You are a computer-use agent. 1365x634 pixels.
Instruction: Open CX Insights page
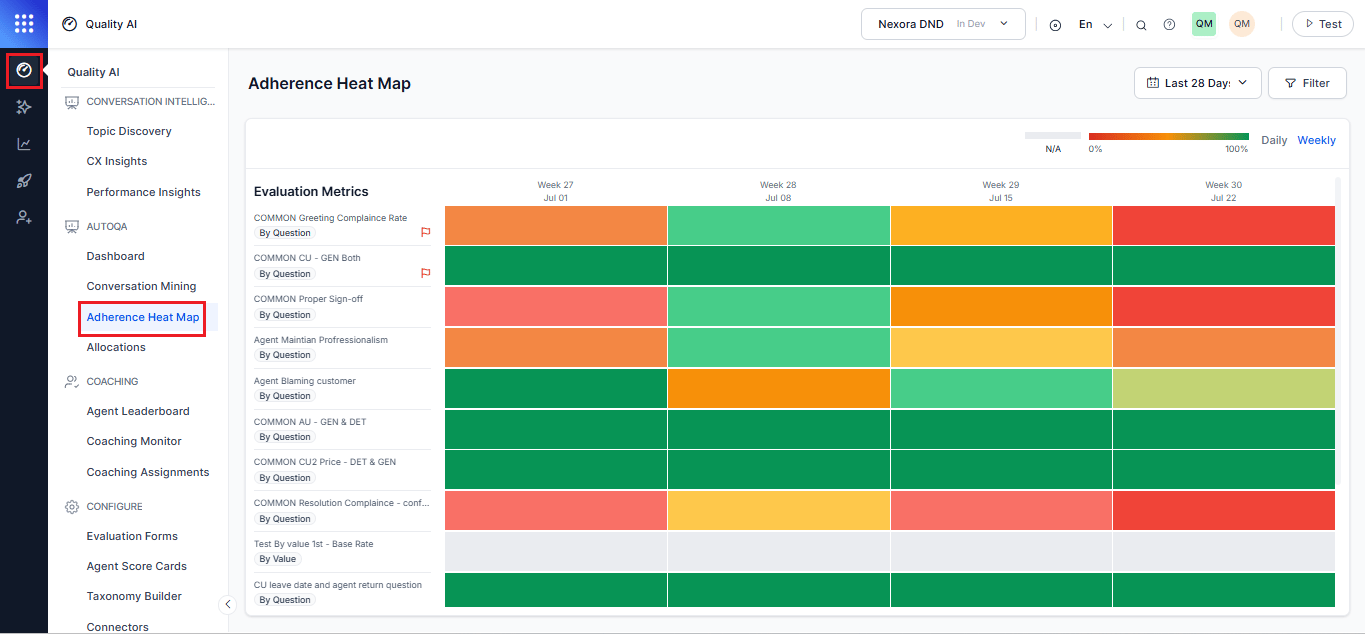pyautogui.click(x=117, y=161)
